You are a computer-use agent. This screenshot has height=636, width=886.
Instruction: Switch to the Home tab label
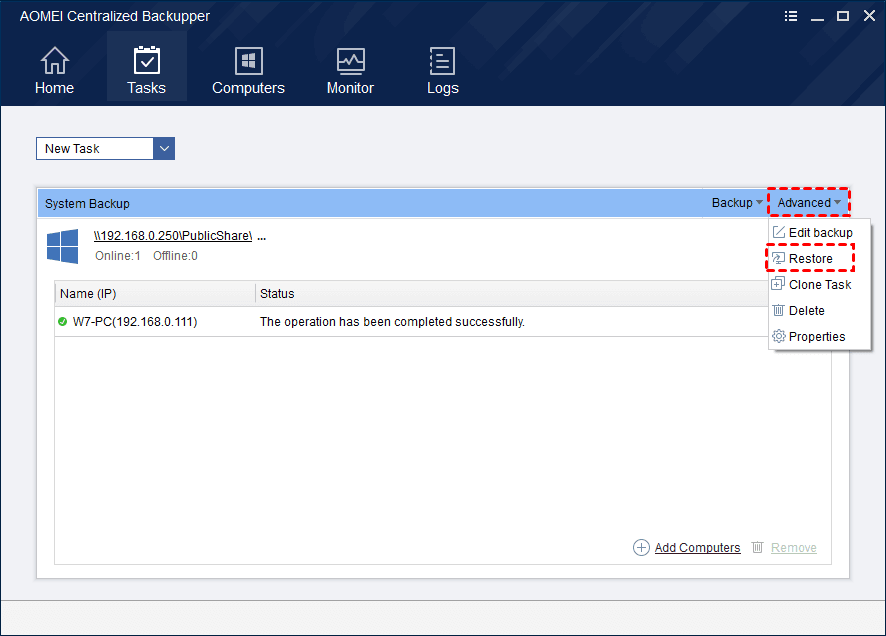54,88
